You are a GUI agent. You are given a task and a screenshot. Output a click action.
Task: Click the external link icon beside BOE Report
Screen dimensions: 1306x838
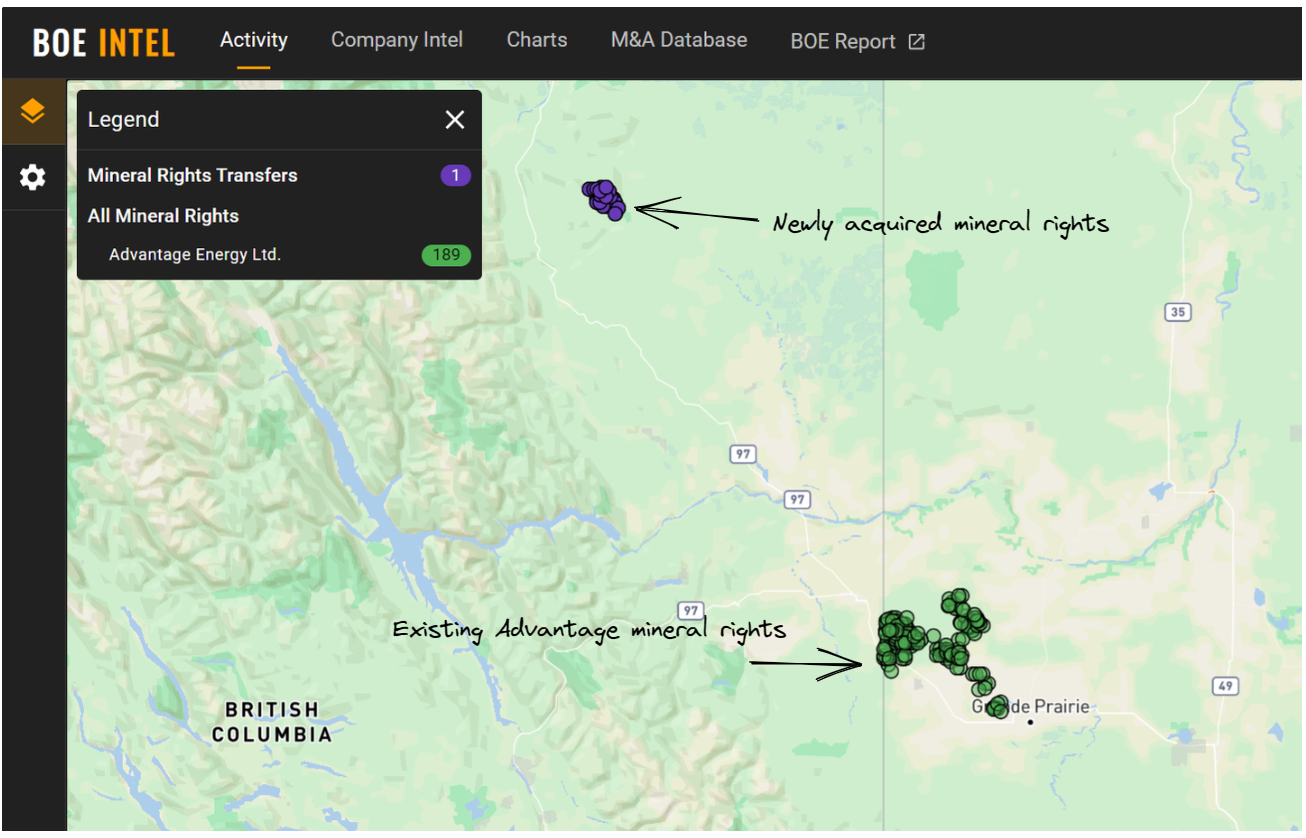(x=917, y=41)
